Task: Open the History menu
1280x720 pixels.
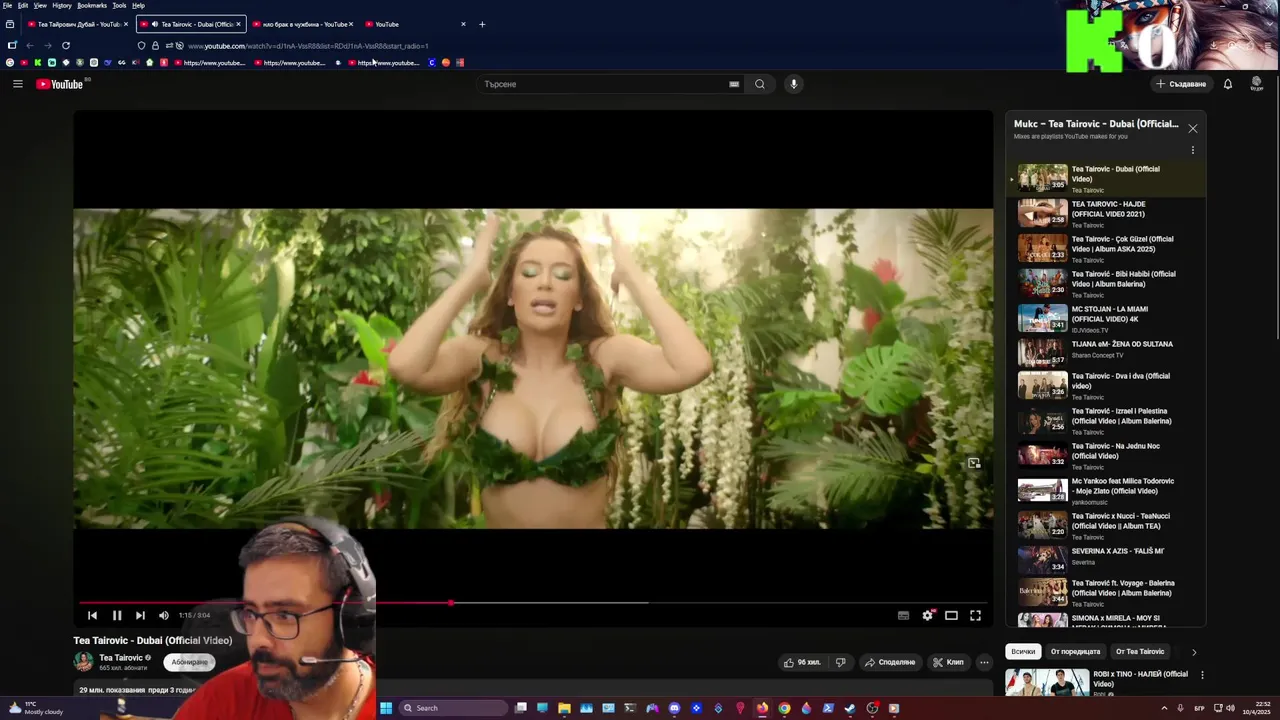Action: (62, 5)
